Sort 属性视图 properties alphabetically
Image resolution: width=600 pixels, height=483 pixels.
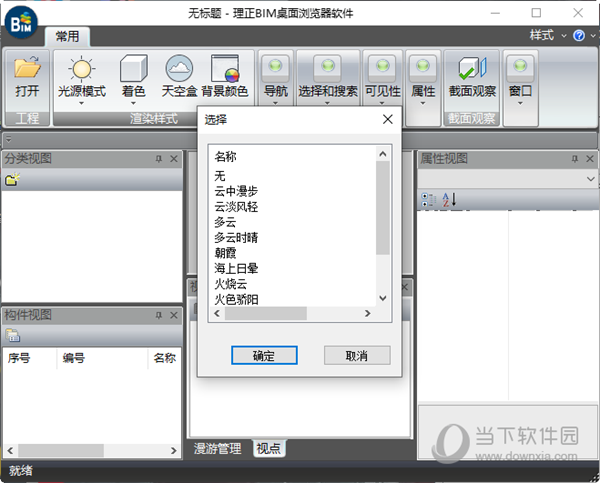point(449,199)
